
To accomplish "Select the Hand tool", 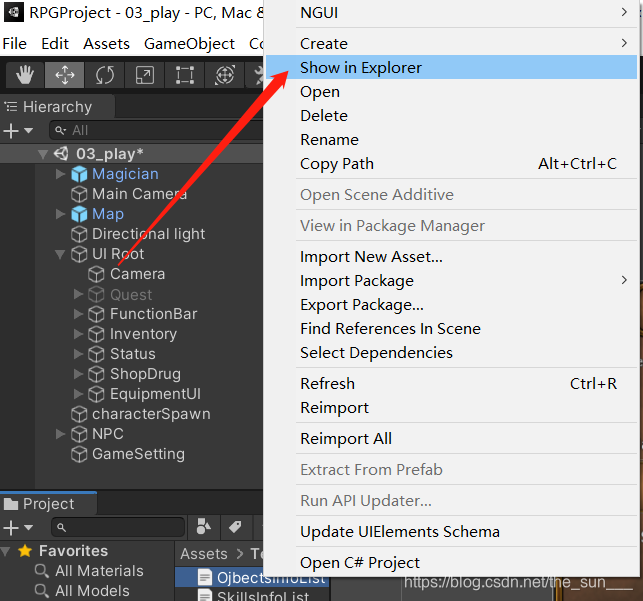I will coord(25,75).
